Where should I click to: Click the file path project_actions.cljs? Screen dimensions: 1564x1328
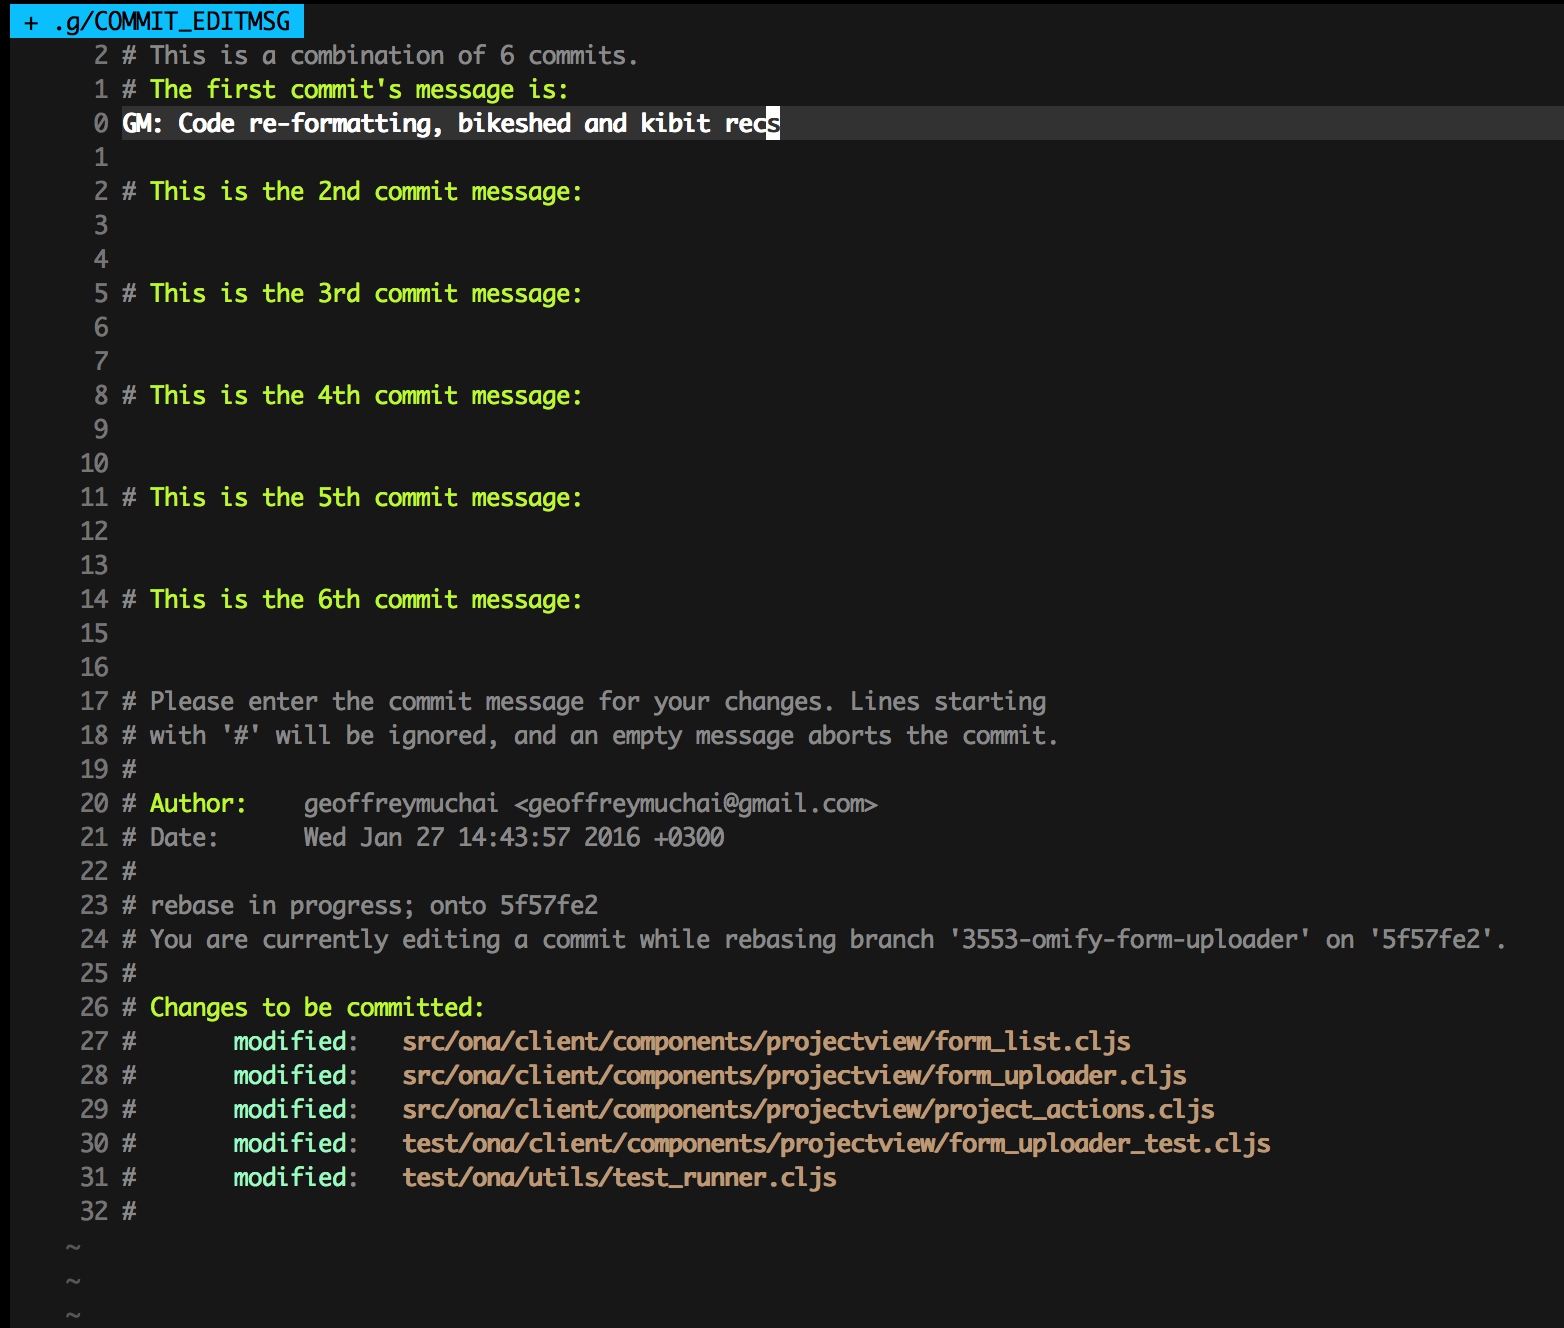coord(808,1109)
